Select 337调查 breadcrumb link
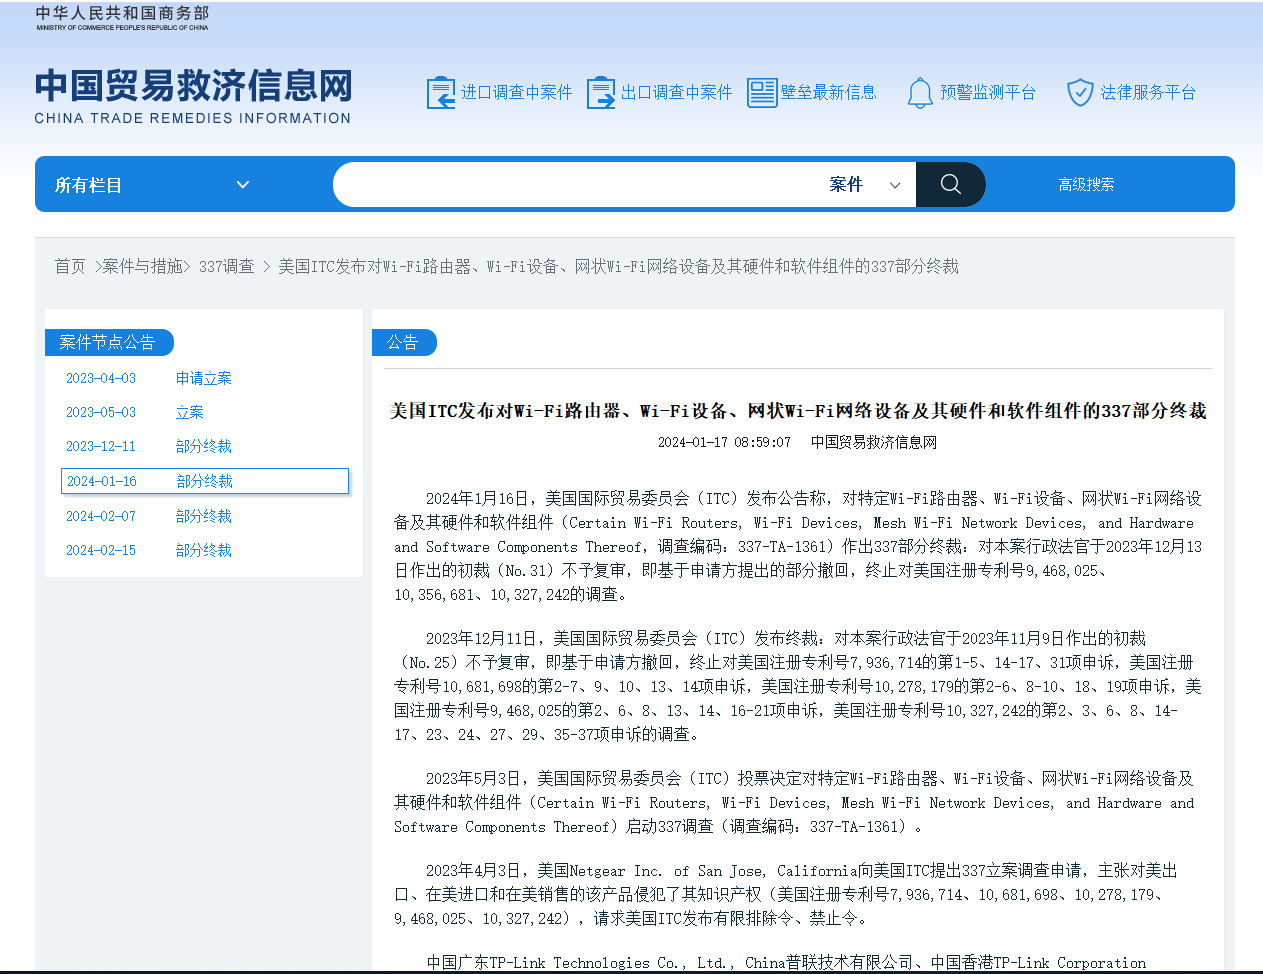 (226, 266)
